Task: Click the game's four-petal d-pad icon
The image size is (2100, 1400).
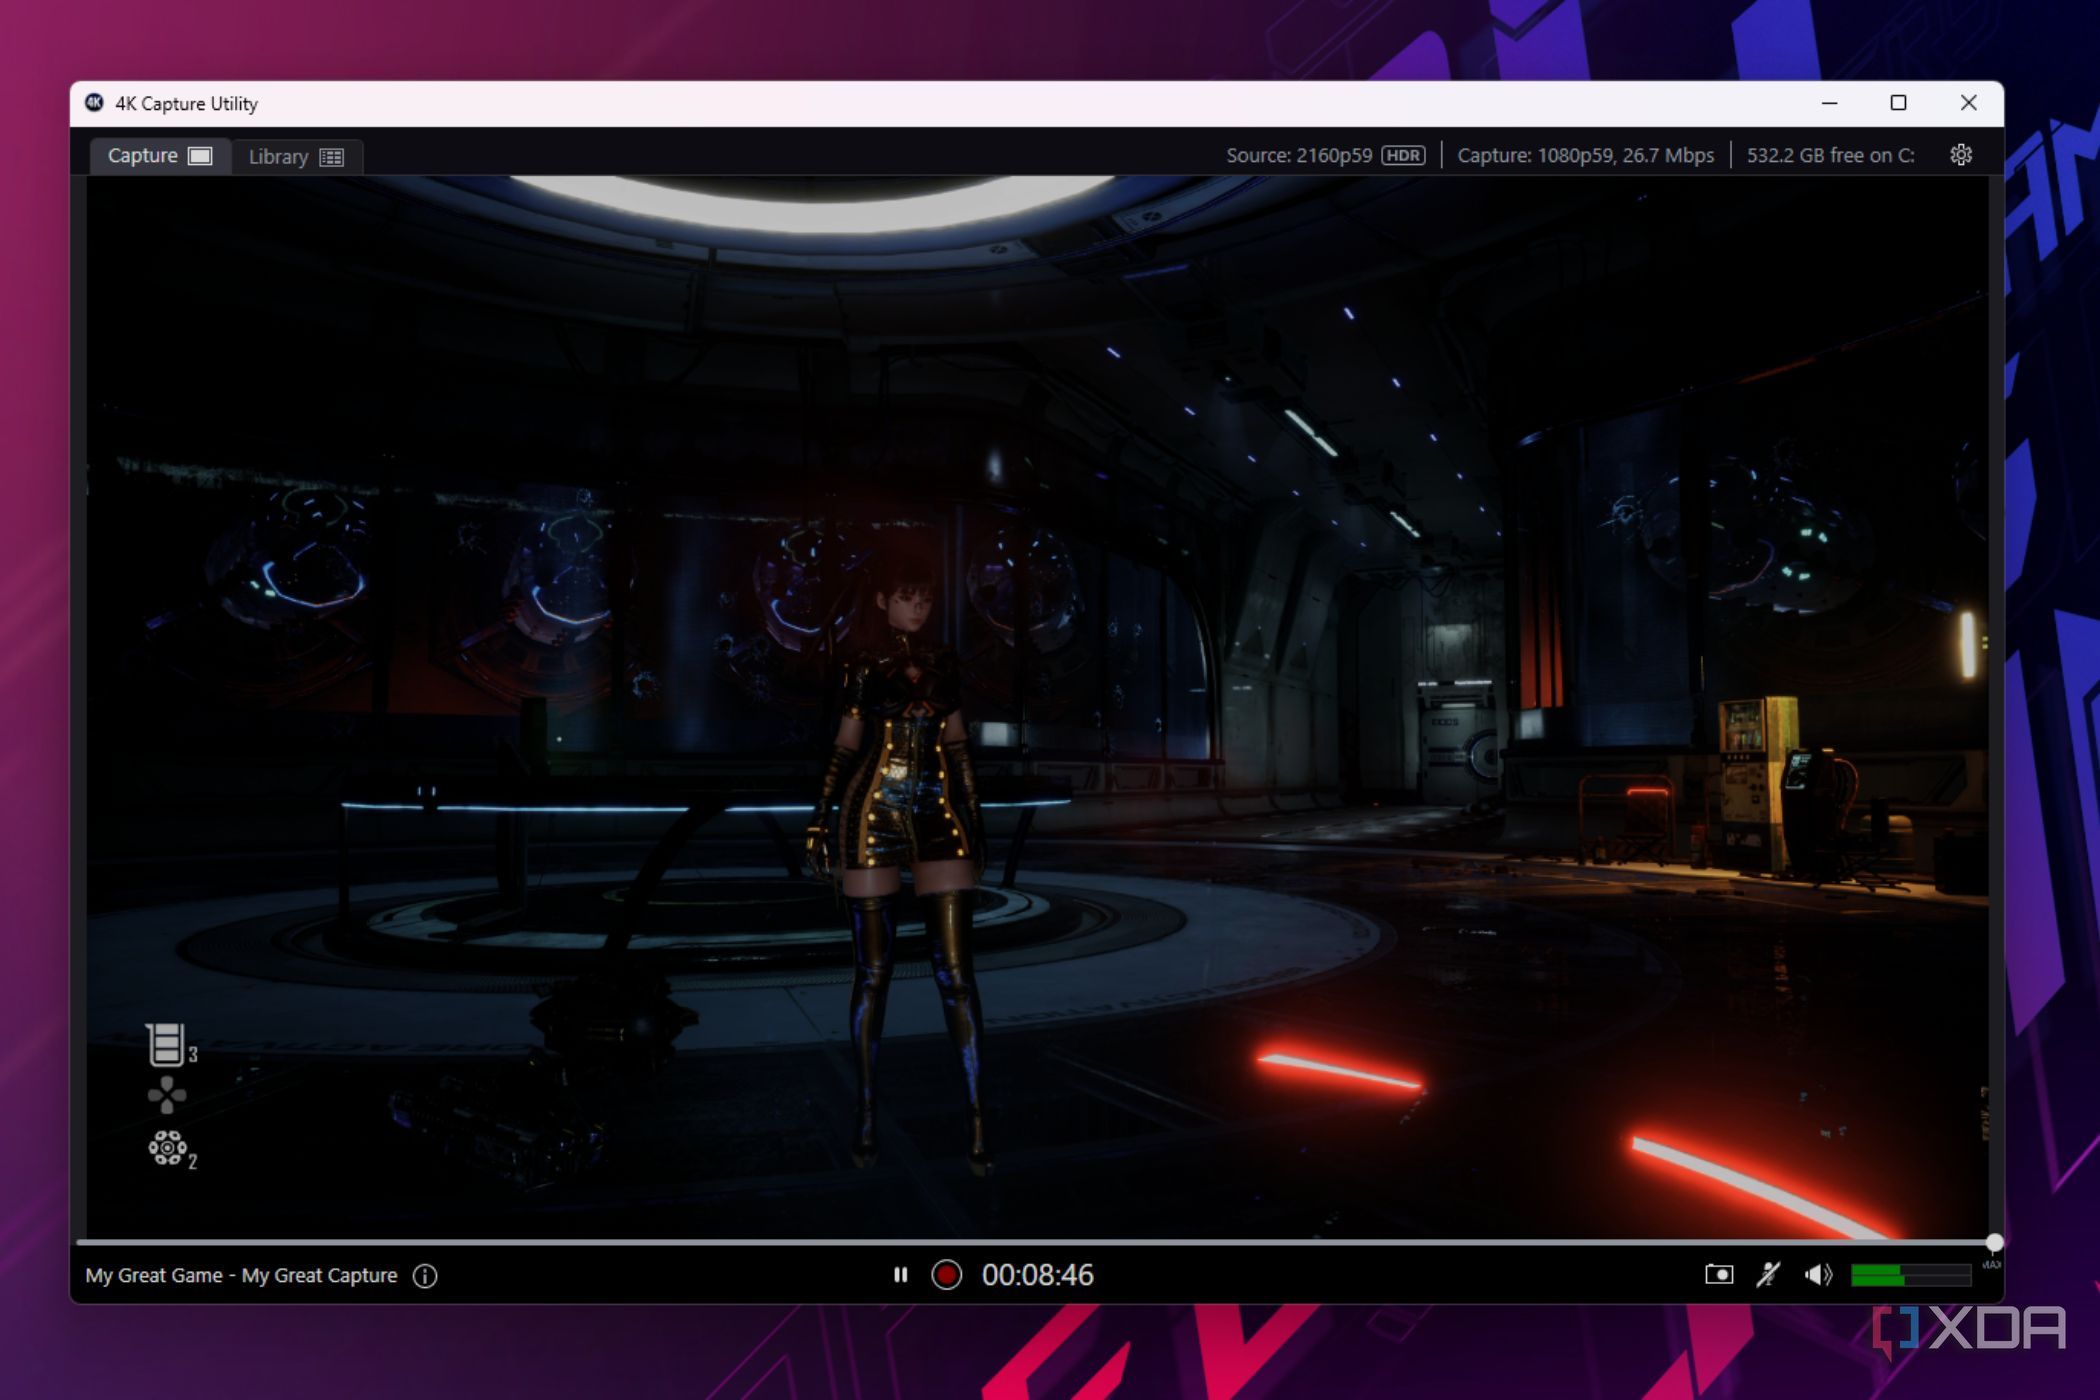Action: (167, 1095)
